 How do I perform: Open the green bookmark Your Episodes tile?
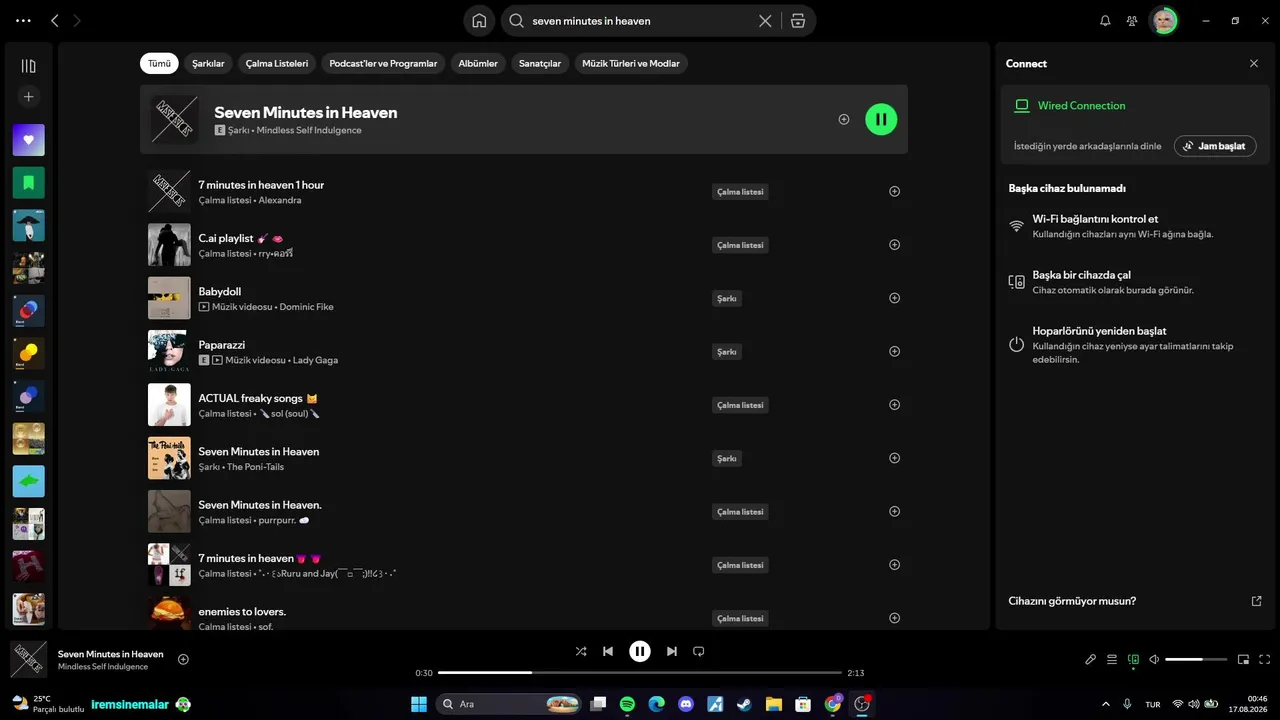point(29,183)
